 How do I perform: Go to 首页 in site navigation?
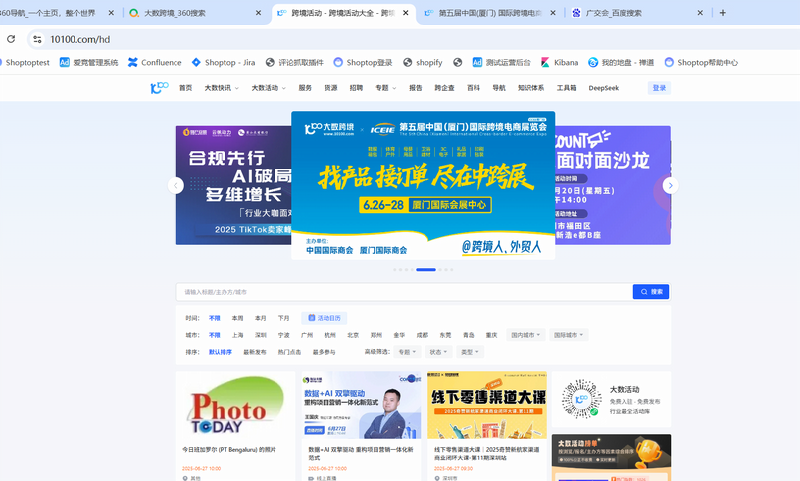click(185, 88)
